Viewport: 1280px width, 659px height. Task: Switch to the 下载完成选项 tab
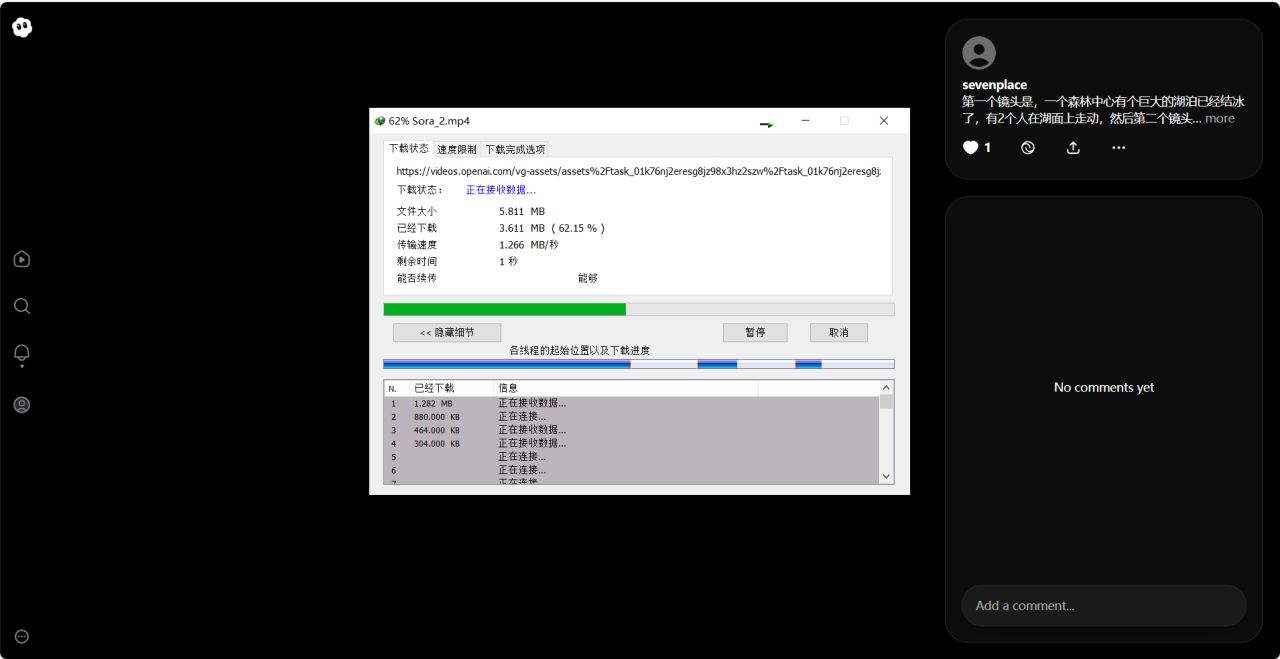point(515,149)
